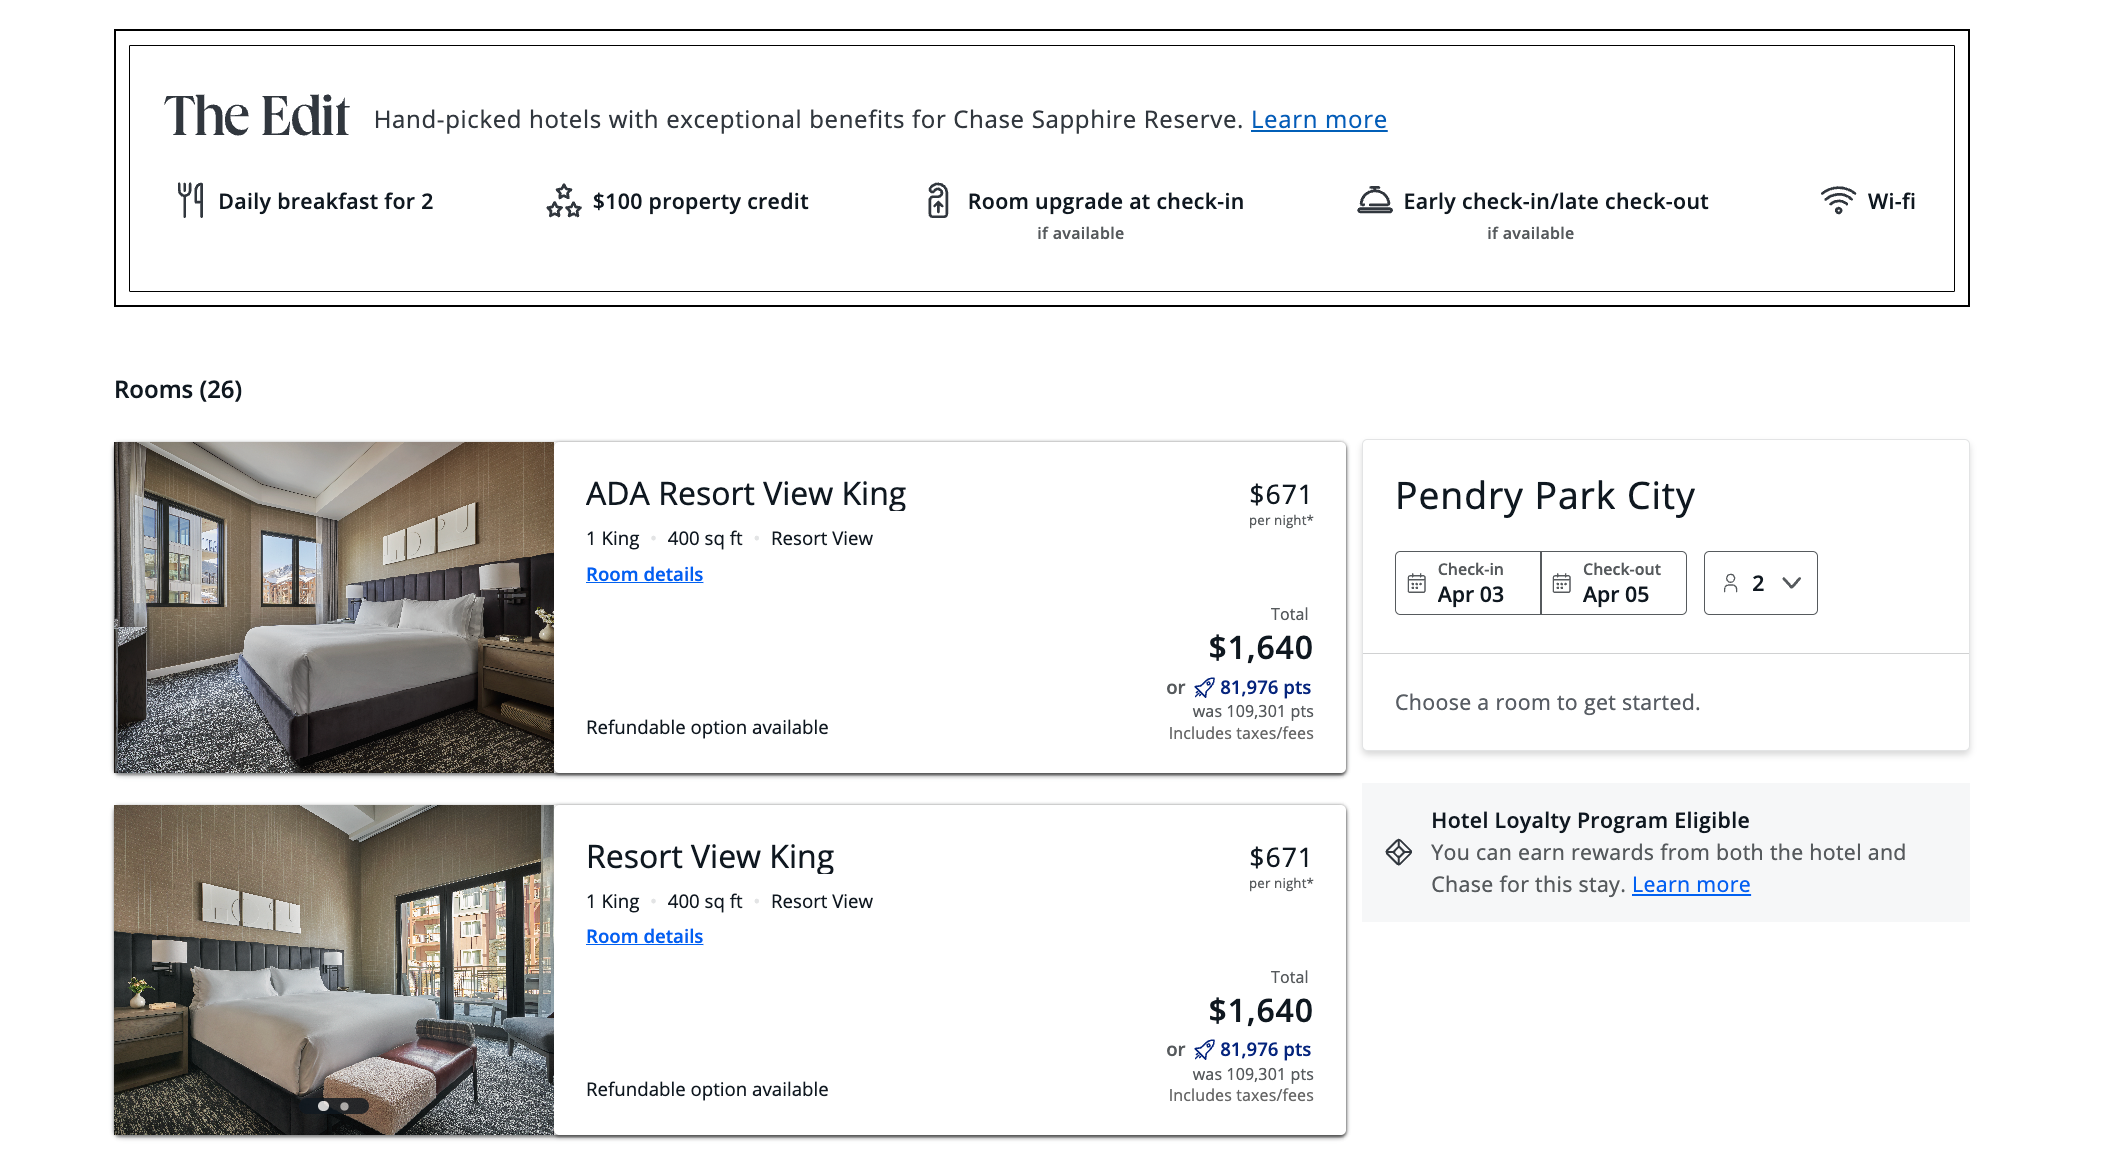Follow the Hotel Loyalty Program Learn more link
The image size is (2126, 1162).
tap(1690, 885)
